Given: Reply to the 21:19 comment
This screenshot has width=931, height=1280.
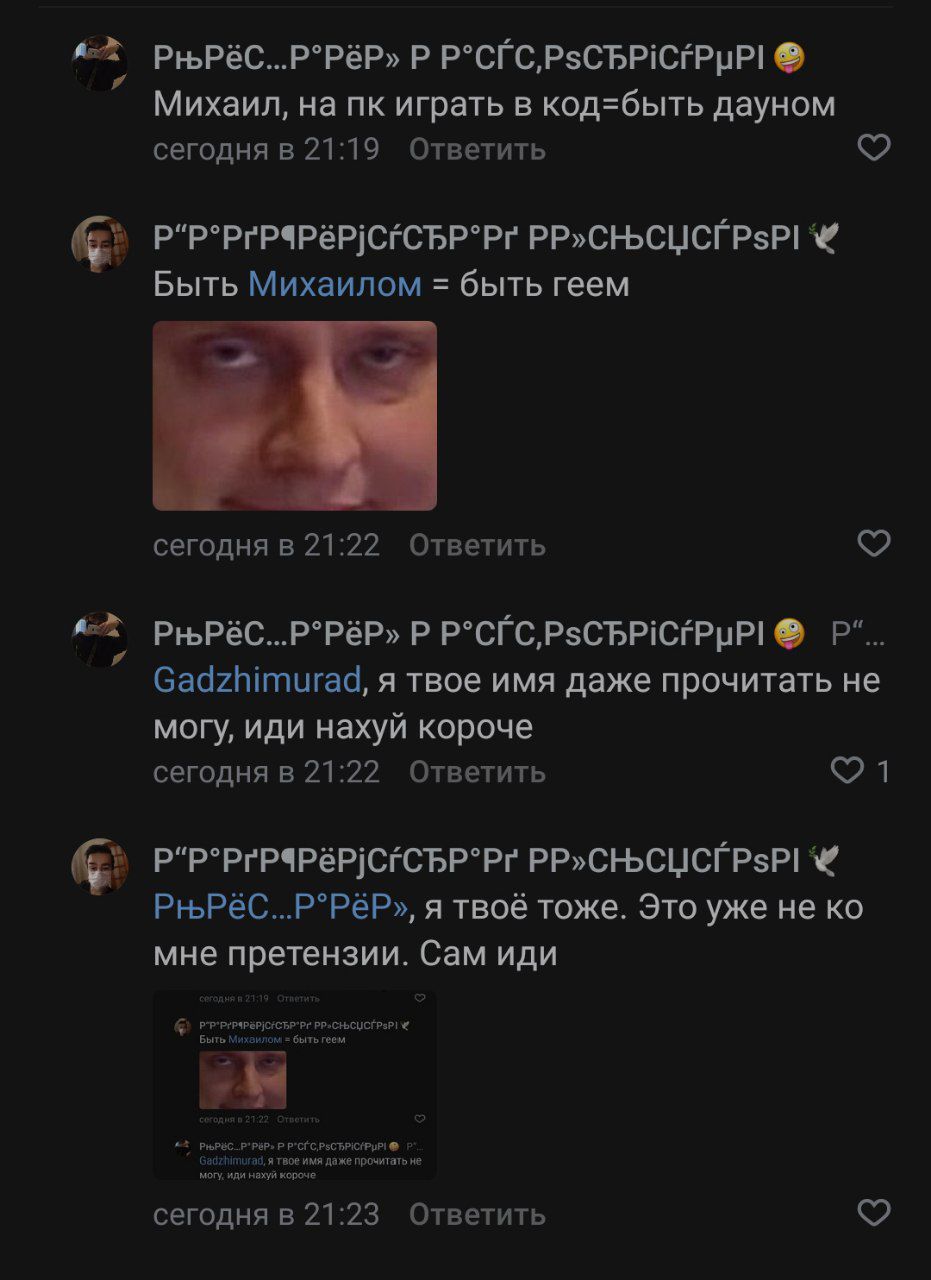Looking at the screenshot, I should tap(477, 149).
